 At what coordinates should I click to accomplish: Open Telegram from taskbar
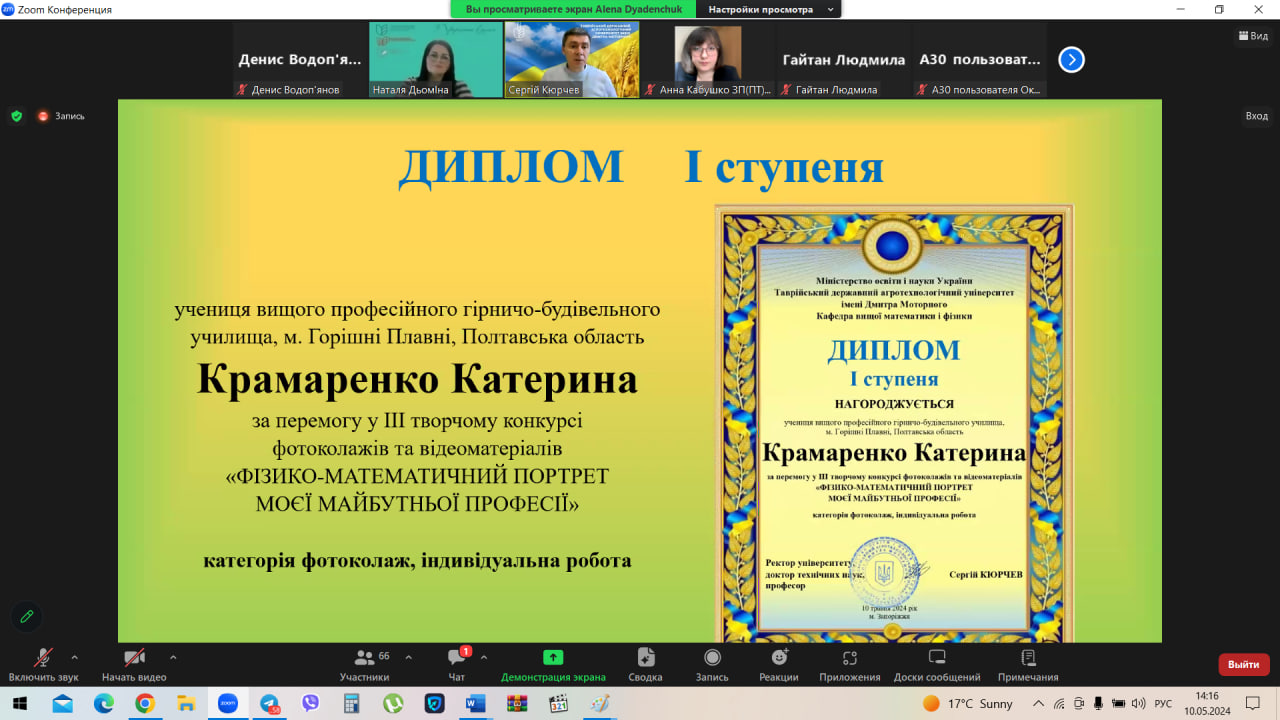click(x=269, y=704)
